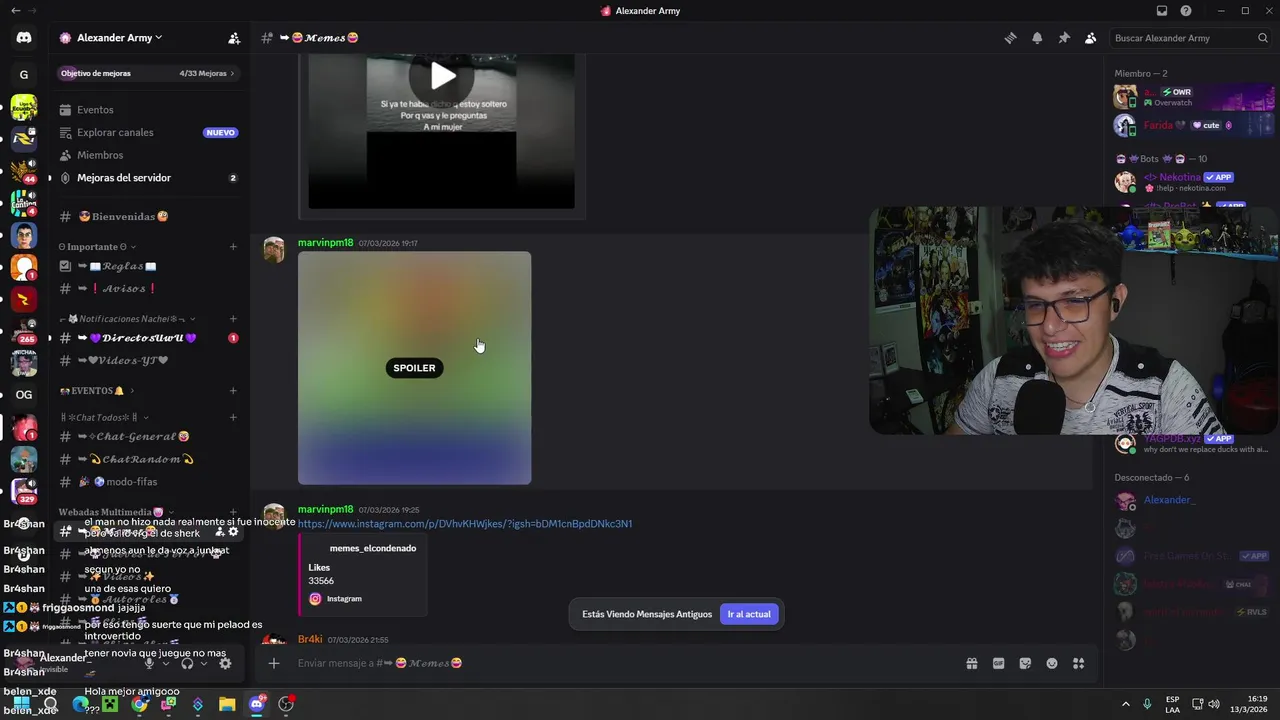This screenshot has width=1280, height=720.
Task: Open Explorar canales
Action: pos(148,132)
